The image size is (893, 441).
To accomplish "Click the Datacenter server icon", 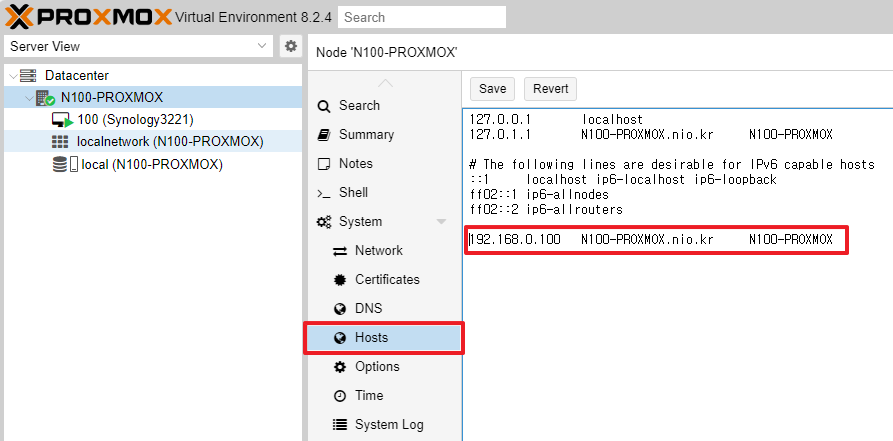I will 28,75.
